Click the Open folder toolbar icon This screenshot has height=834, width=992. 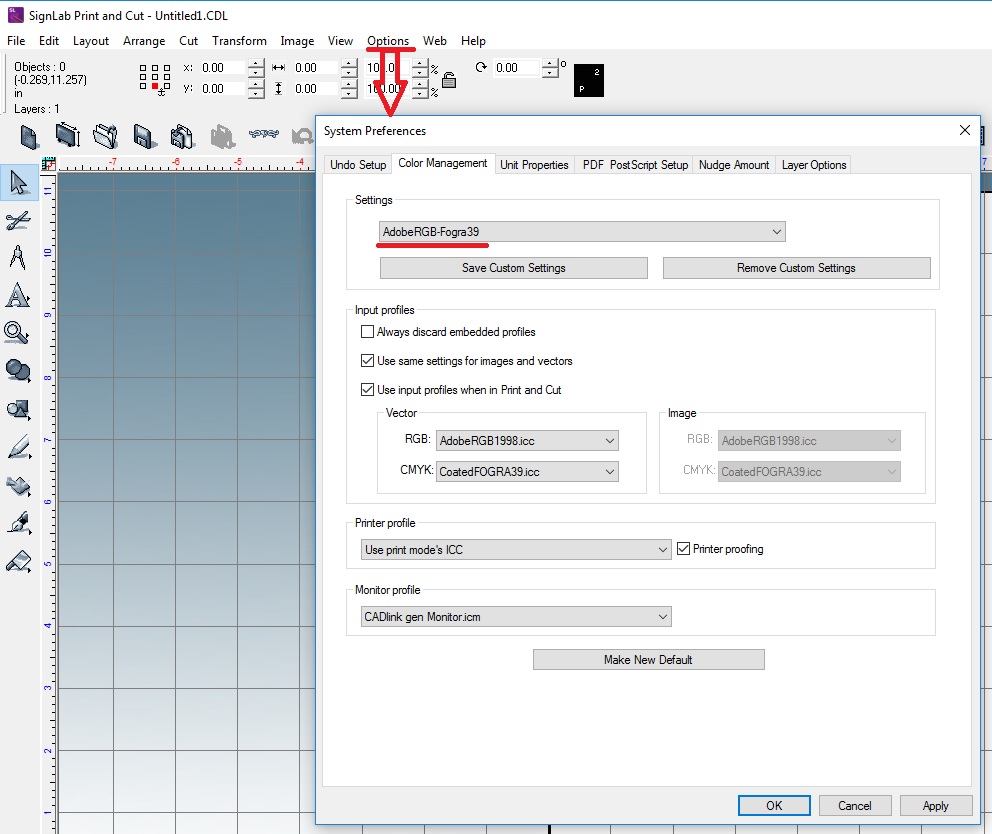[105, 136]
